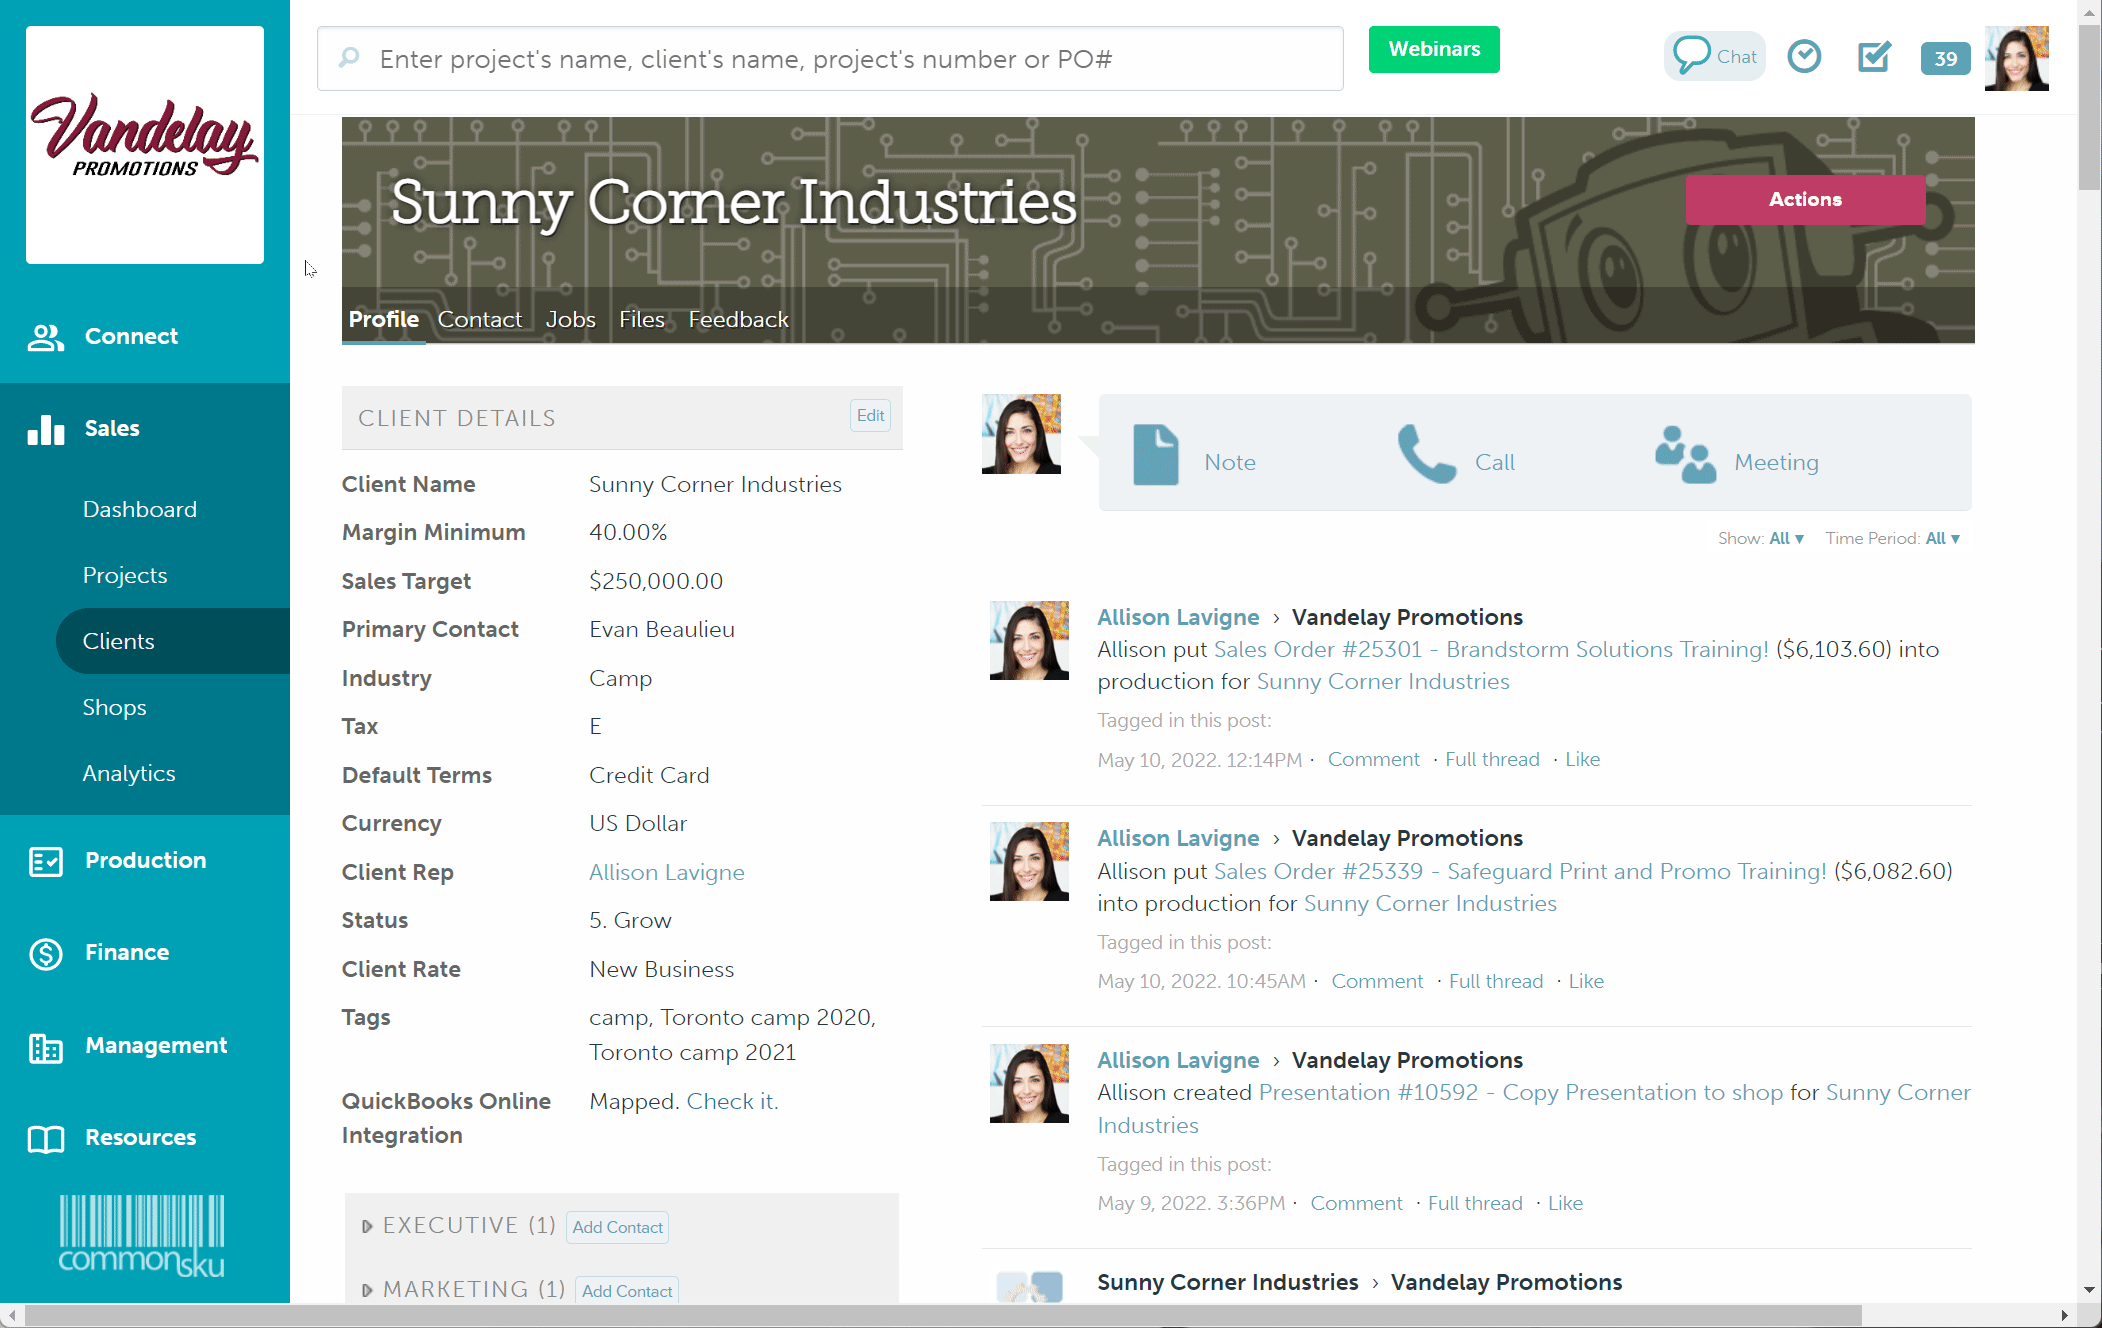Click inside the project search field
The width and height of the screenshot is (2102, 1328).
tap(830, 58)
